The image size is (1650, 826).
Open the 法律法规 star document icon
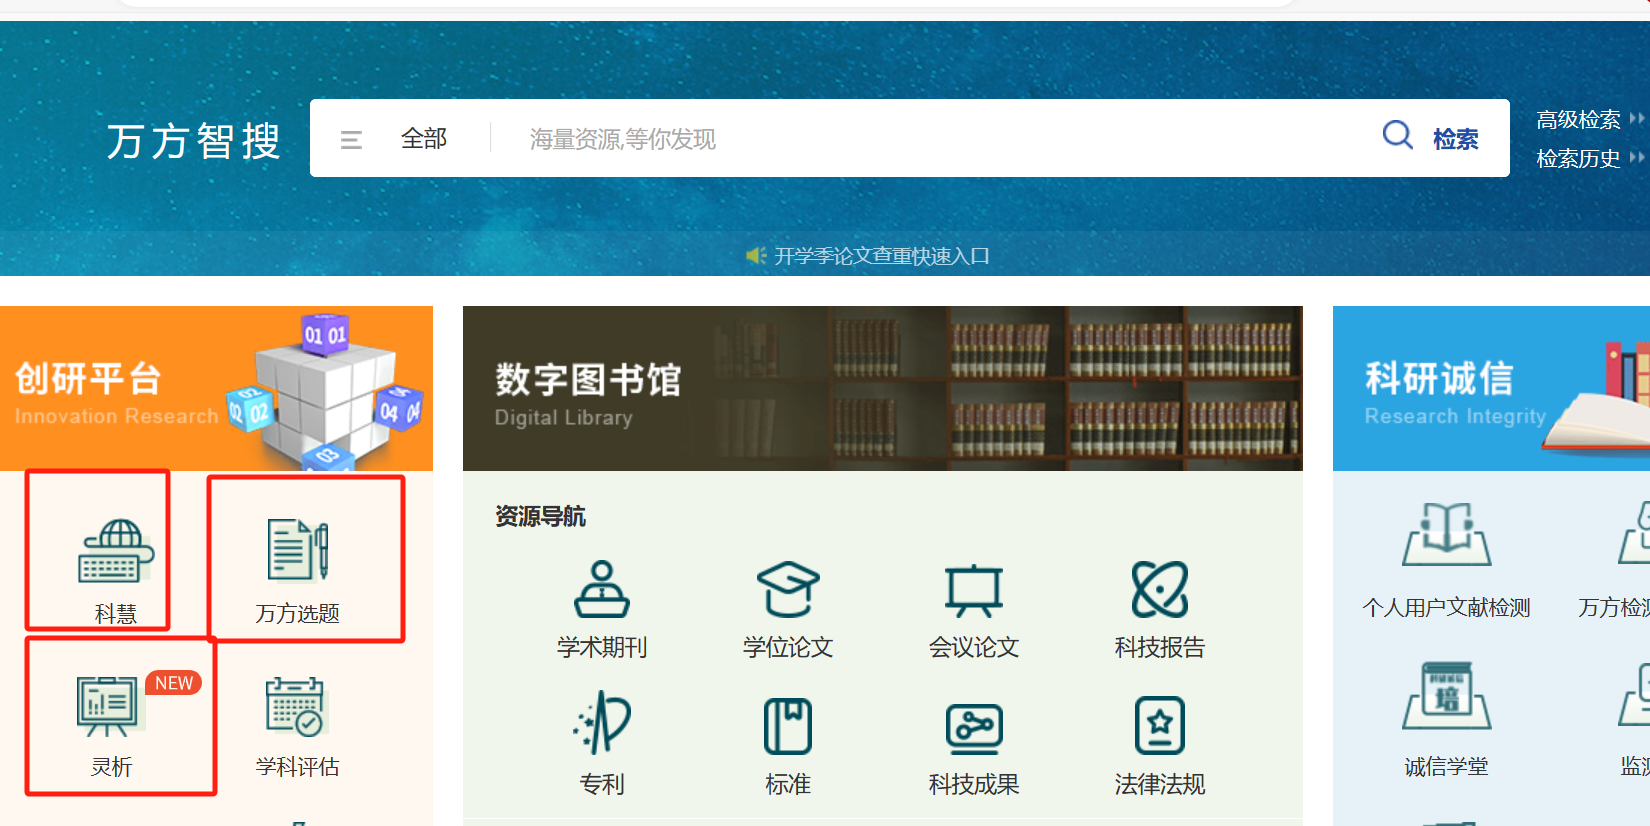coord(1160,726)
